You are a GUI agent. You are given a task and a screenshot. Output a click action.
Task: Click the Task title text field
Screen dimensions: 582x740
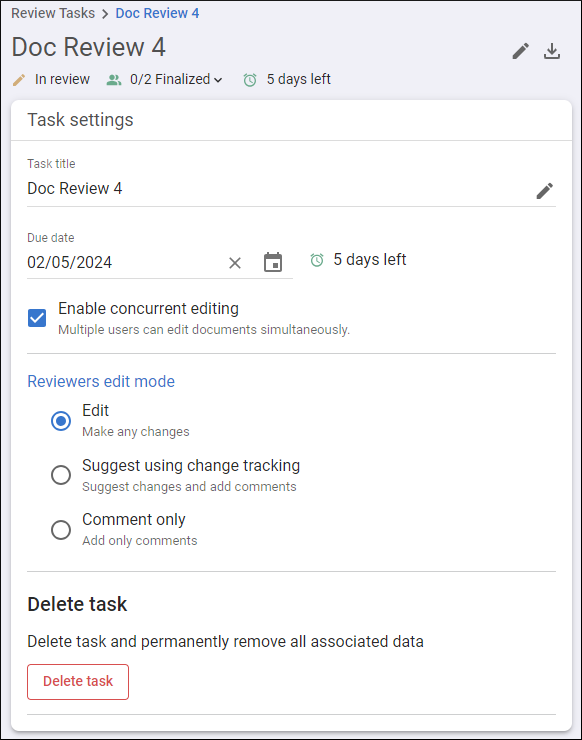(x=278, y=189)
